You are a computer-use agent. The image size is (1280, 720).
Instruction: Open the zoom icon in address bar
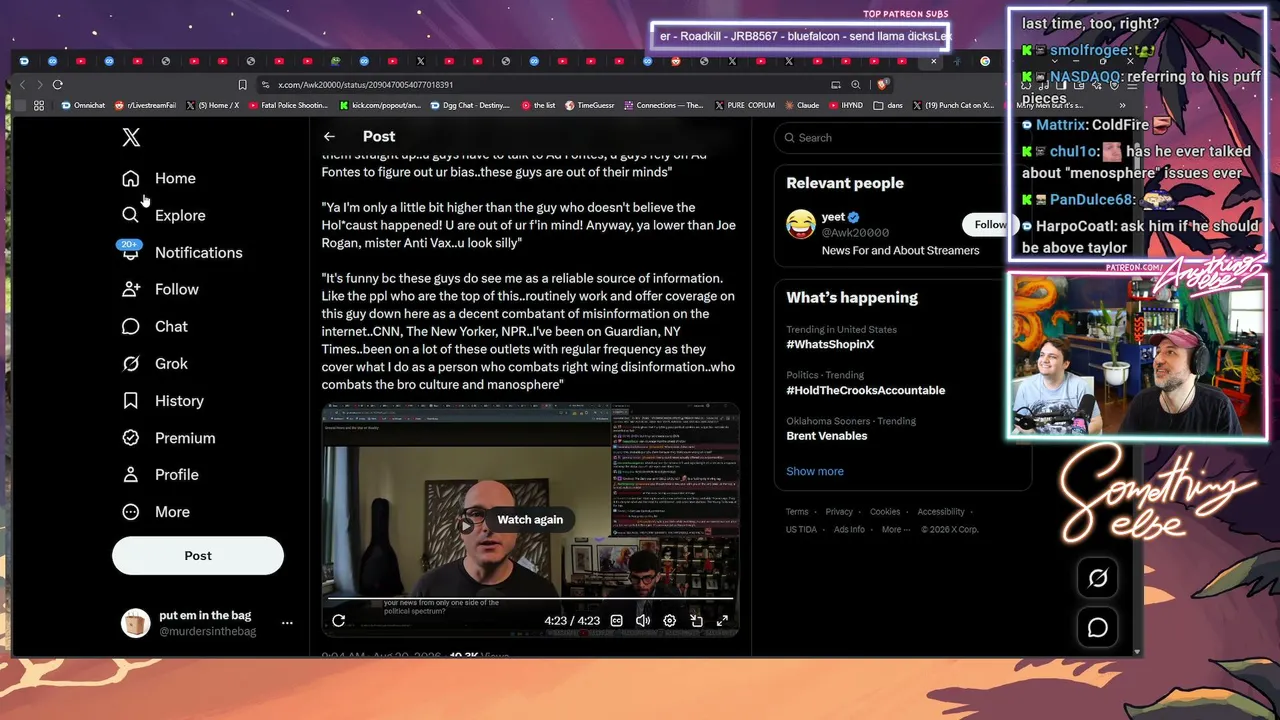coord(856,85)
